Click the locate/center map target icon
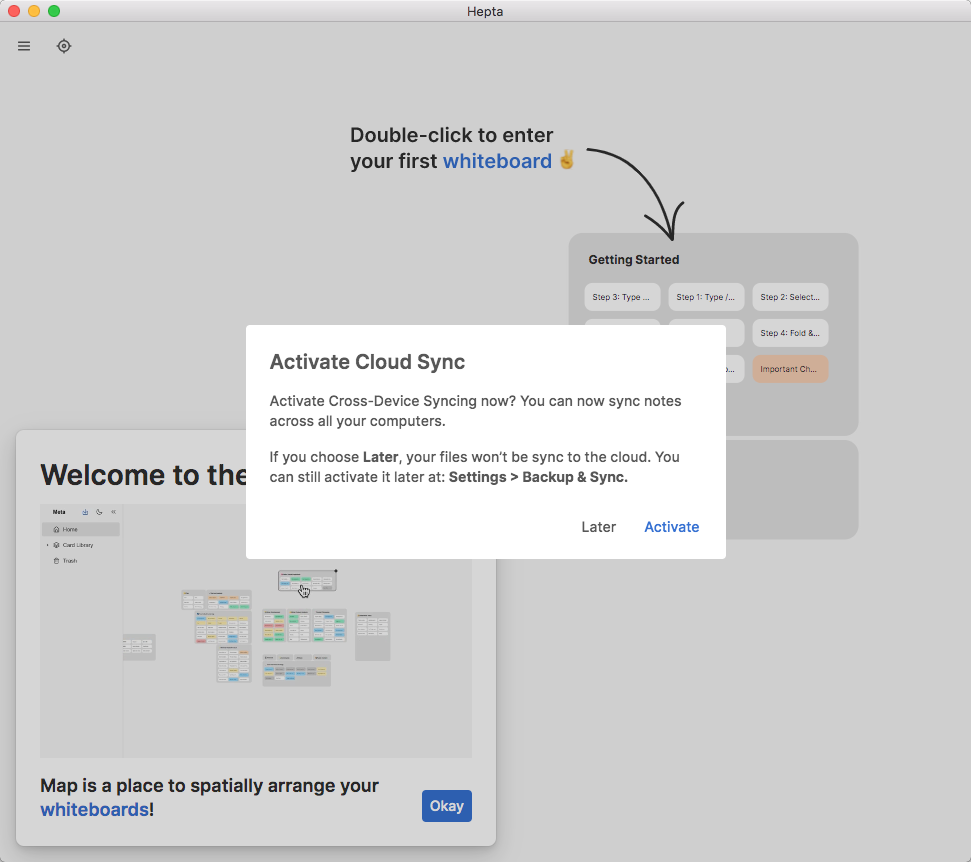 point(64,46)
